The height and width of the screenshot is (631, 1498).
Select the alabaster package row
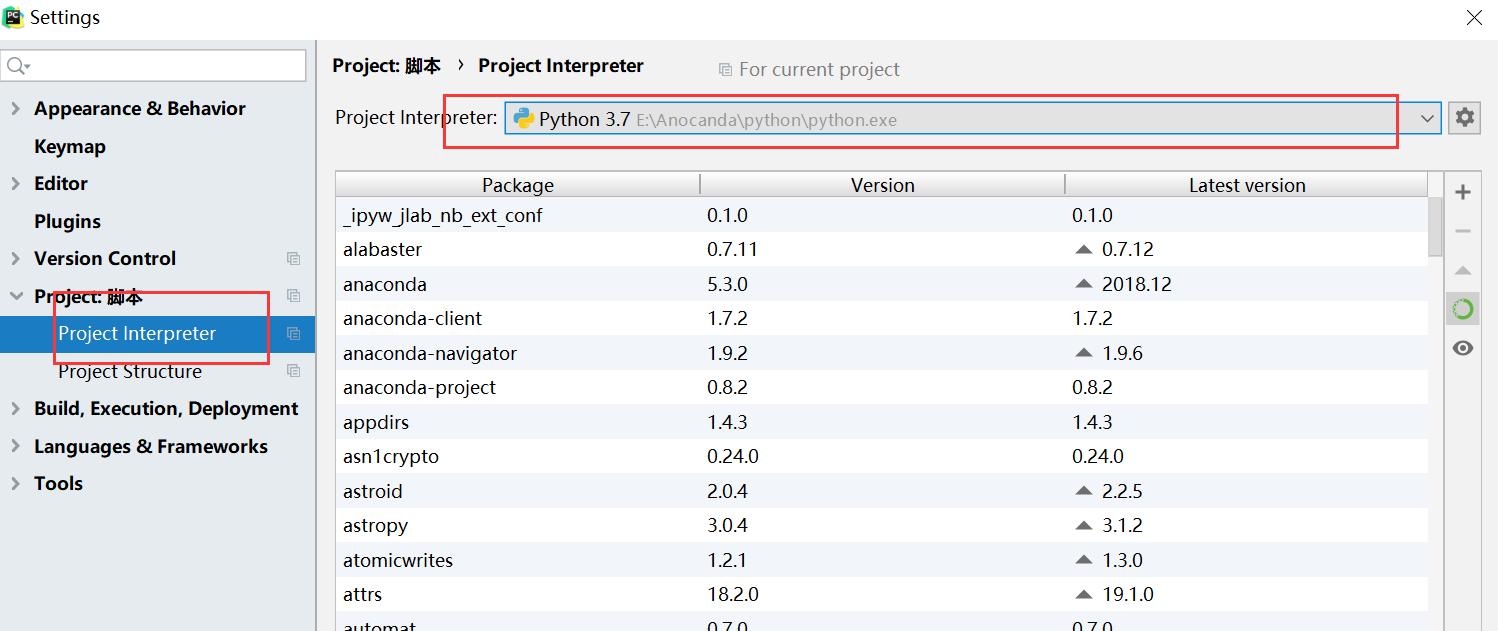(x=881, y=249)
